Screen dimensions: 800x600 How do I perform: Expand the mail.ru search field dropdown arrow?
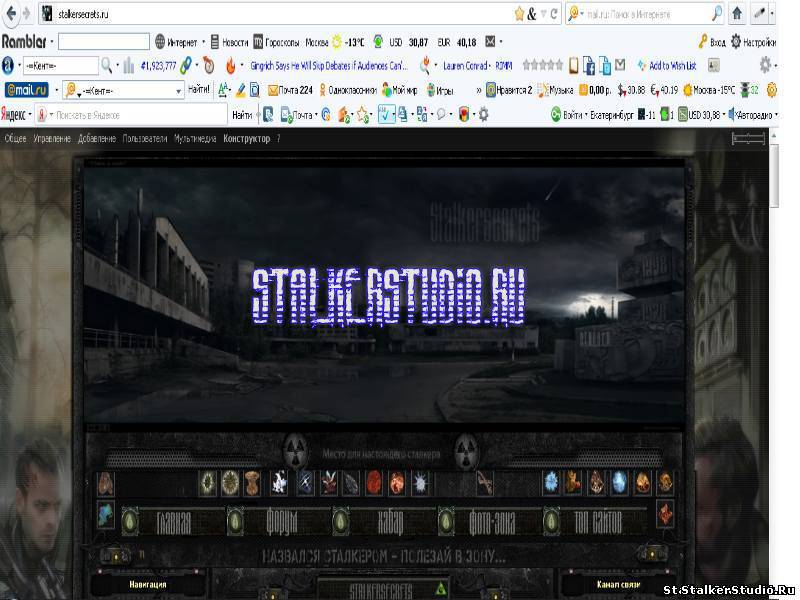(179, 91)
